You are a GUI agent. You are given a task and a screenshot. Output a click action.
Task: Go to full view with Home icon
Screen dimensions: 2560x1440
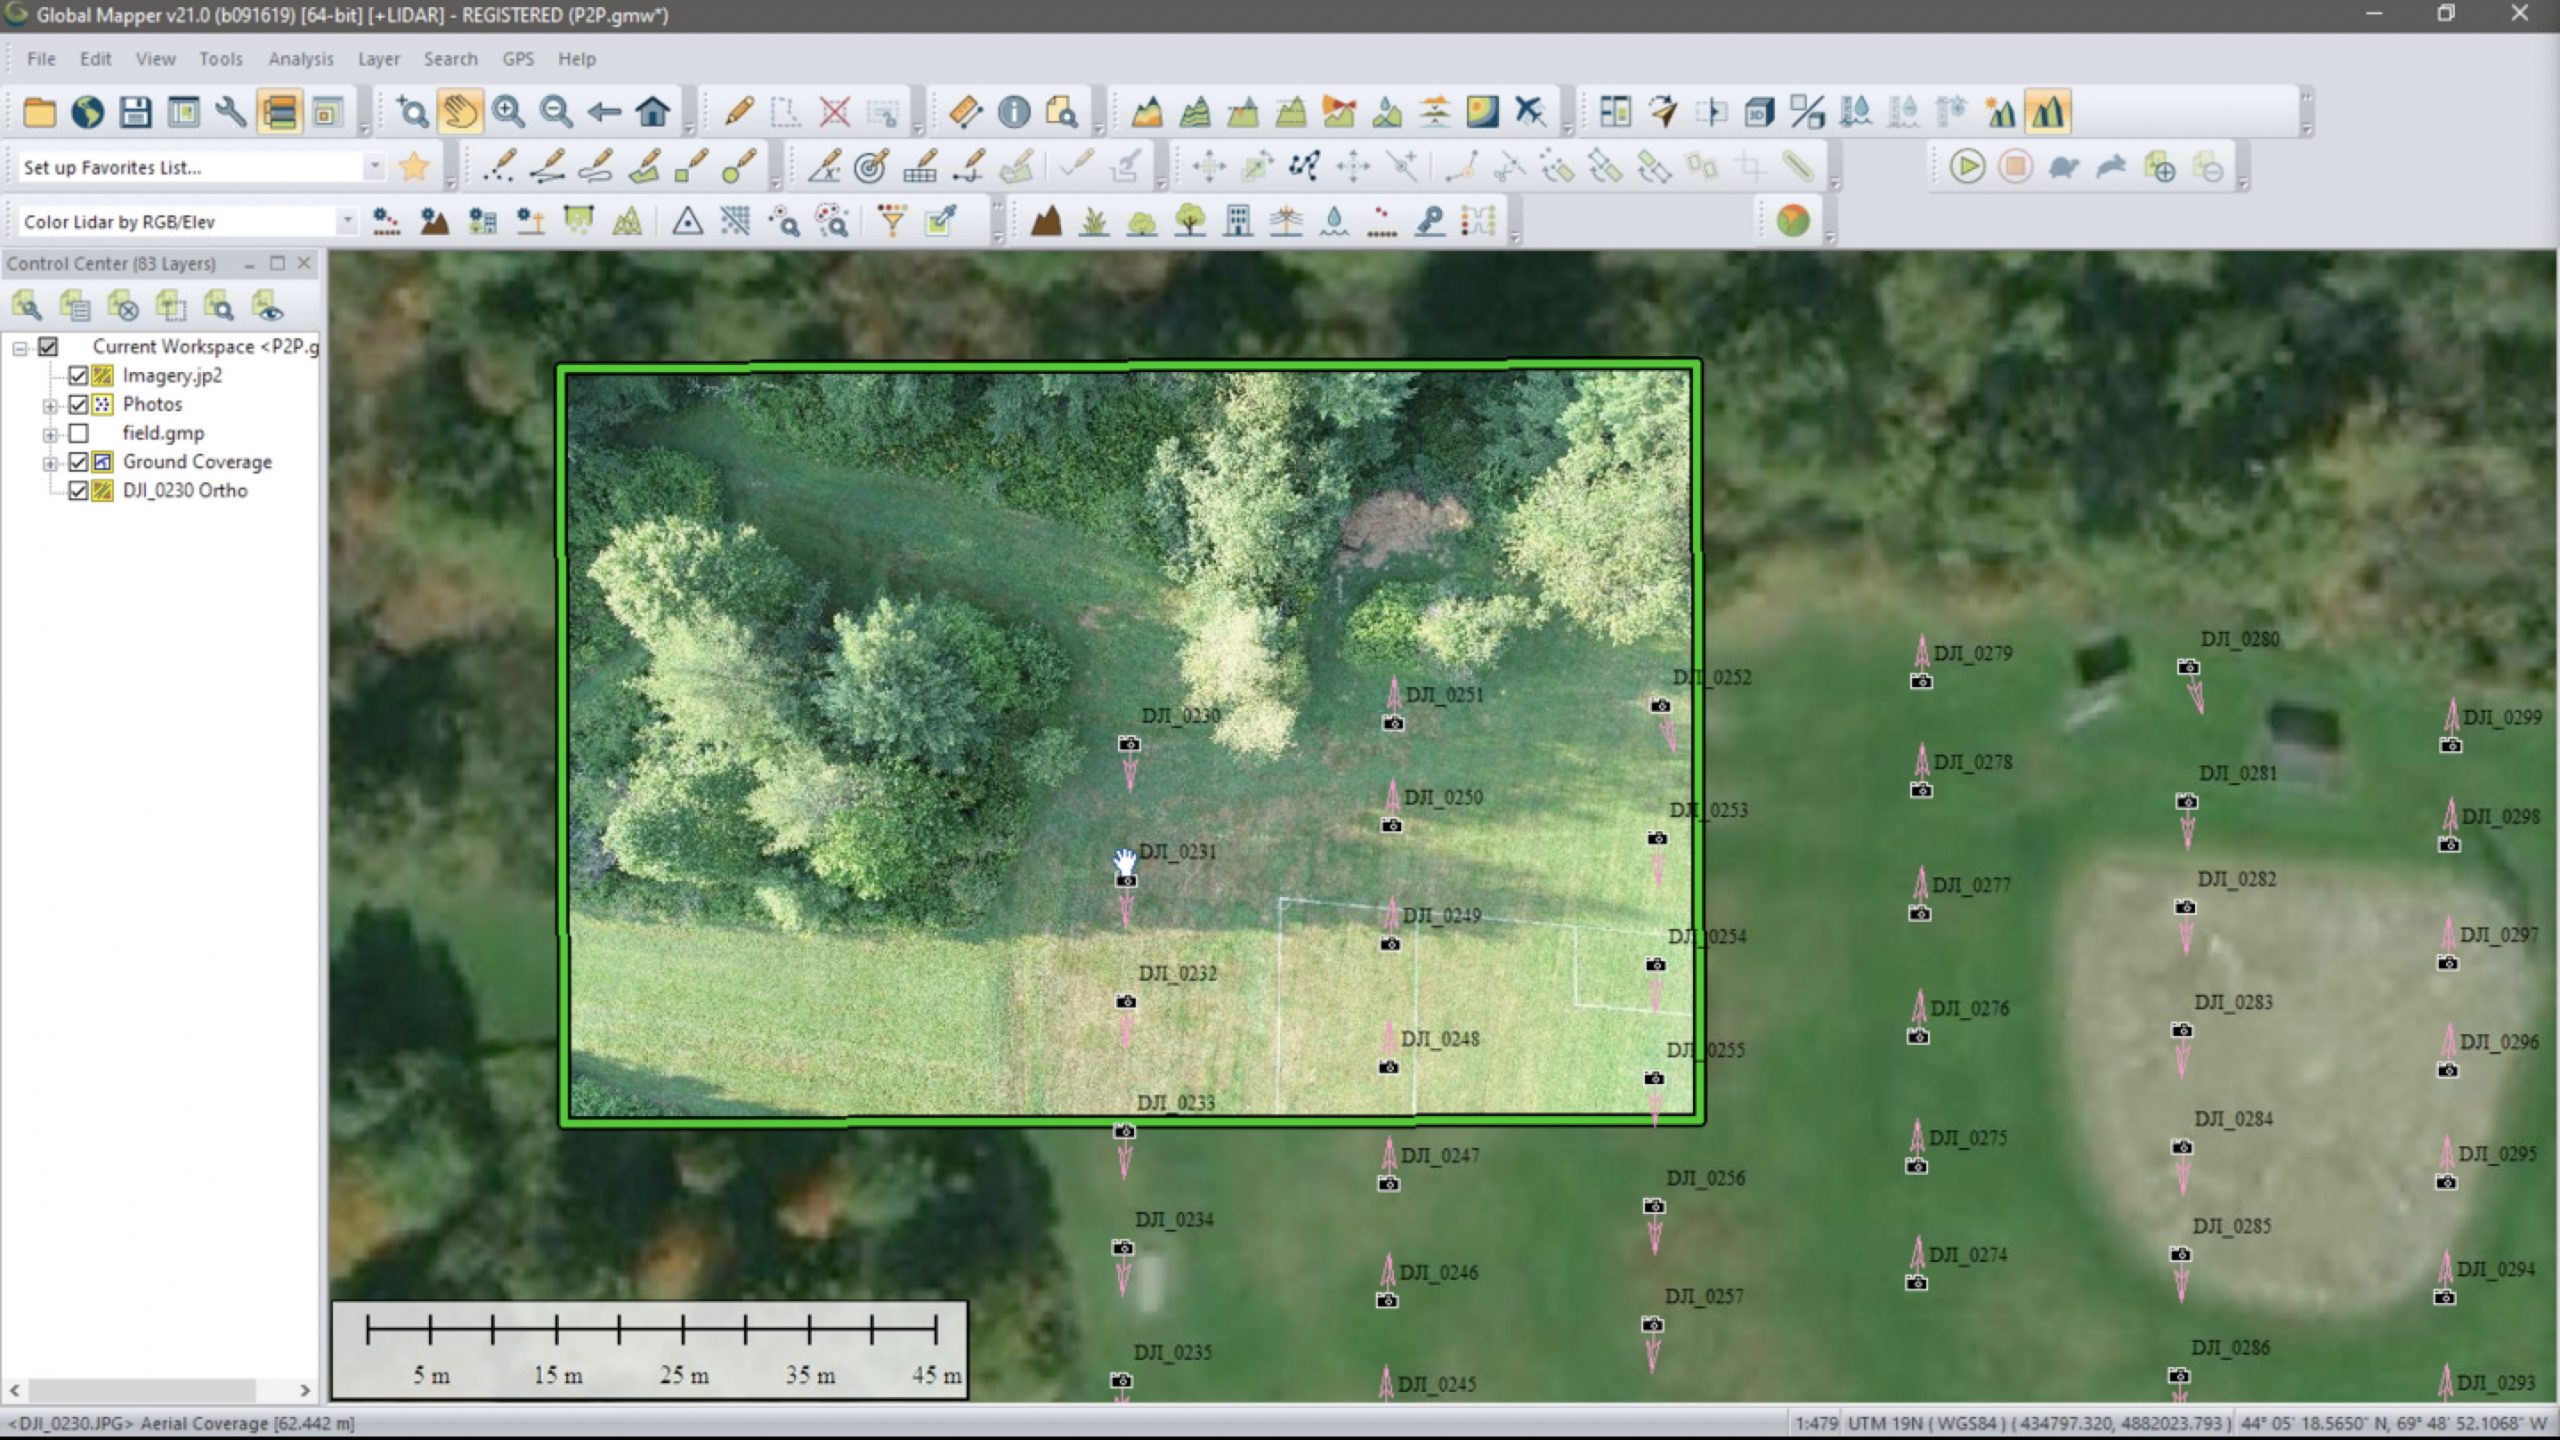(653, 111)
